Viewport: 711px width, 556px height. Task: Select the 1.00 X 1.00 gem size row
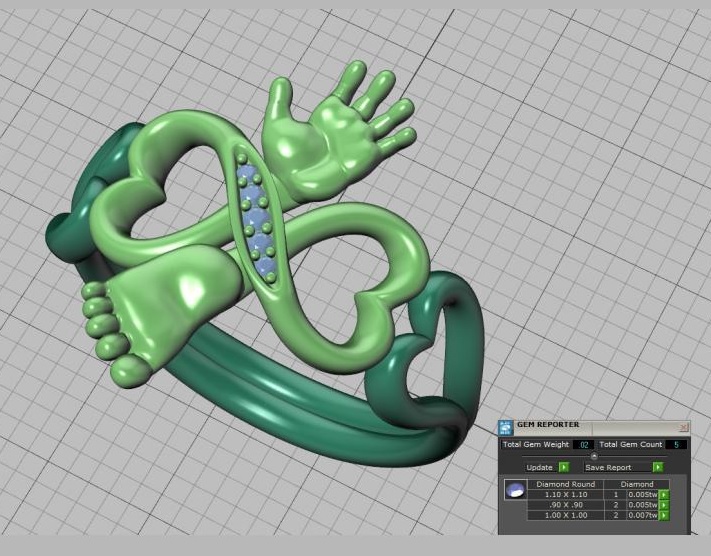(x=565, y=516)
